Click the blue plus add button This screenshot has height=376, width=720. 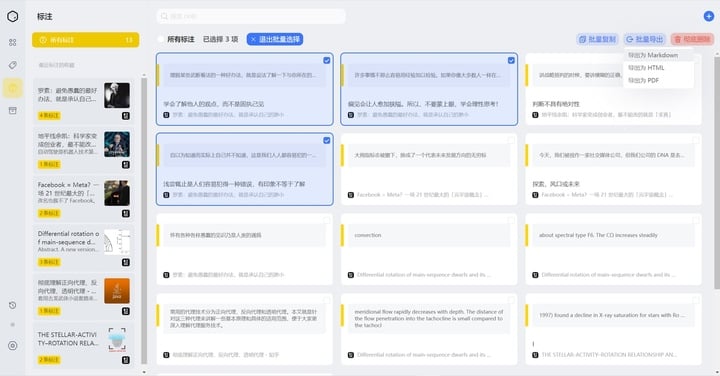click(x=709, y=17)
